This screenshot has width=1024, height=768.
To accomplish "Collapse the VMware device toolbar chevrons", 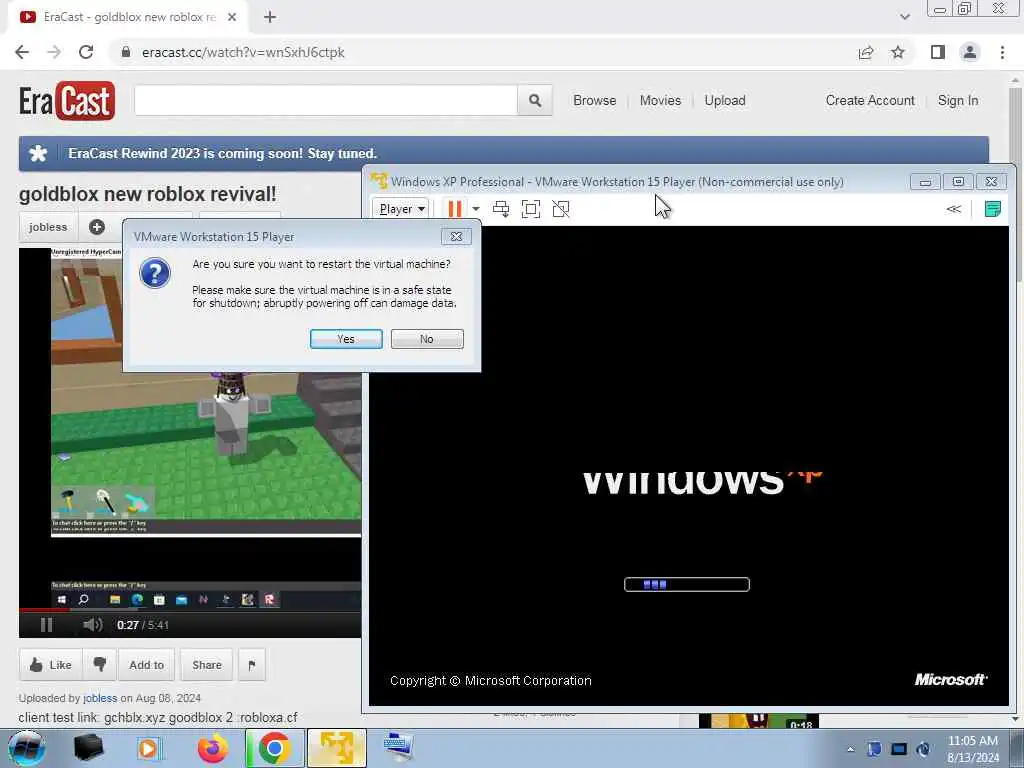I will [953, 209].
